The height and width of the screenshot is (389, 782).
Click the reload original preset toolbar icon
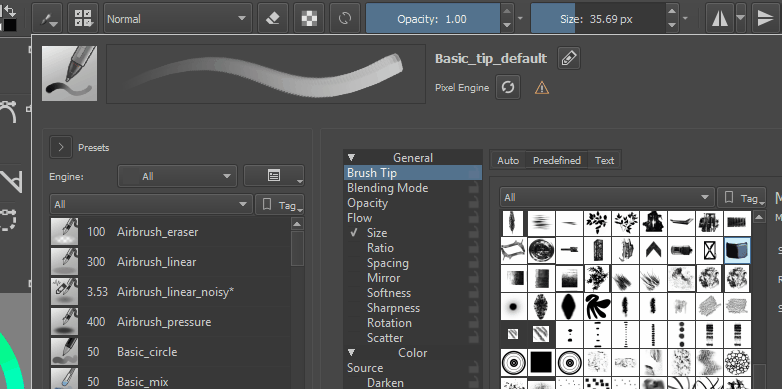click(345, 19)
